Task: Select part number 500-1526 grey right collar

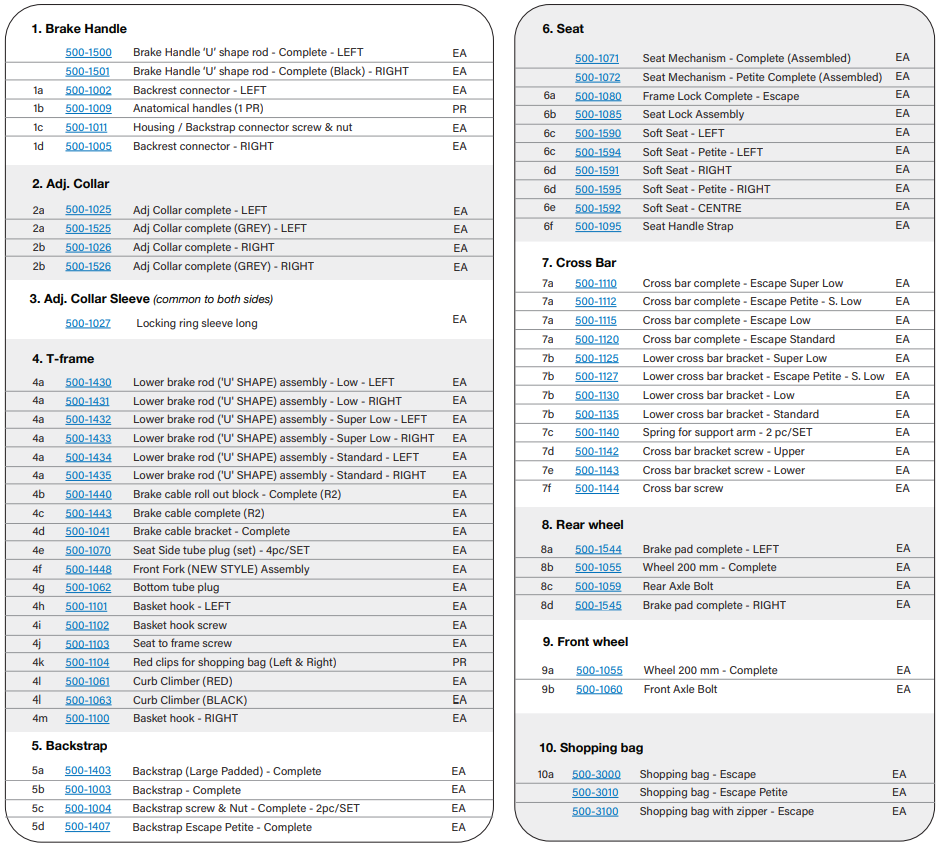Action: coord(88,267)
